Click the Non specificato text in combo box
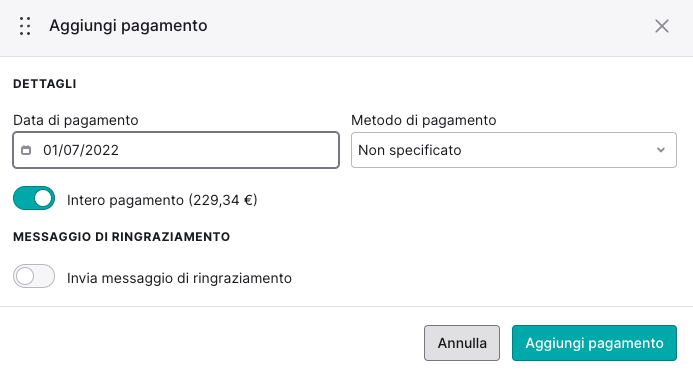 pyautogui.click(x=410, y=150)
